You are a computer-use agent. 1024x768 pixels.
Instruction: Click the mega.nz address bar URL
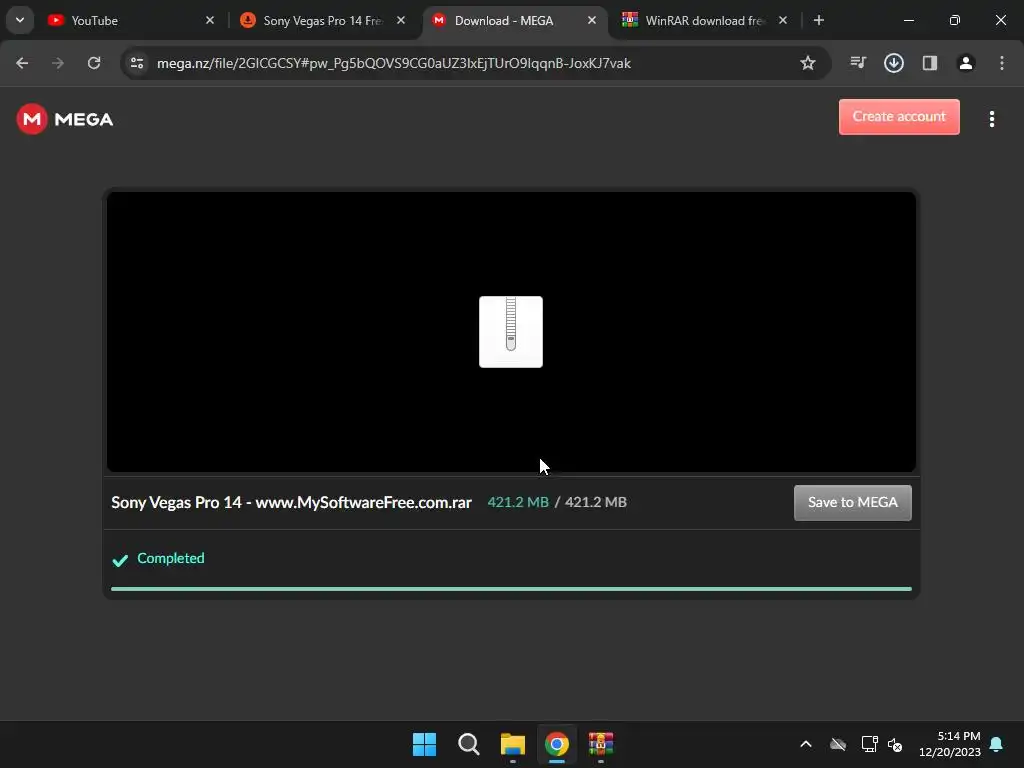pos(394,63)
